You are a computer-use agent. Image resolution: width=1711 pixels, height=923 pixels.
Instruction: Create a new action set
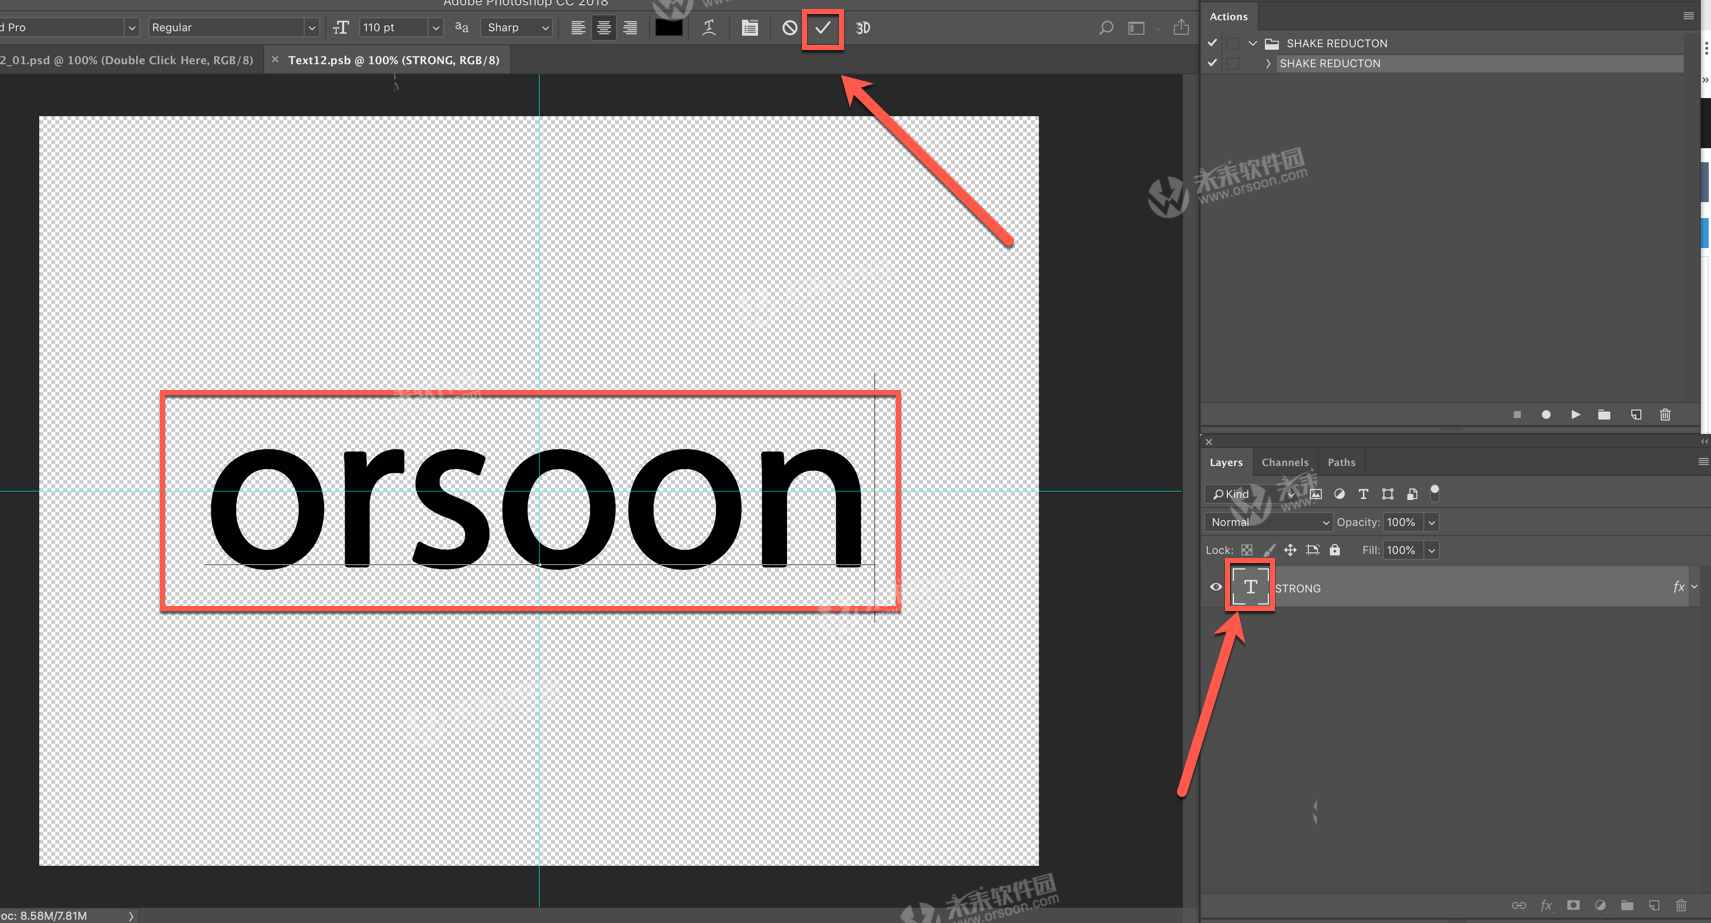[1604, 414]
